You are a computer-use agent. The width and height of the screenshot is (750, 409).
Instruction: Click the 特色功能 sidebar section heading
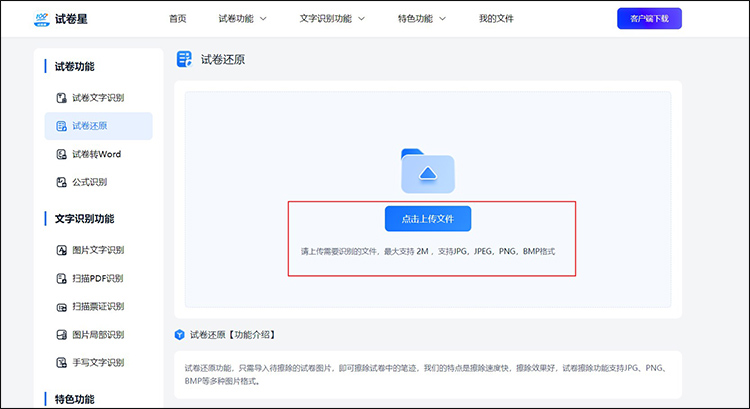click(x=75, y=399)
